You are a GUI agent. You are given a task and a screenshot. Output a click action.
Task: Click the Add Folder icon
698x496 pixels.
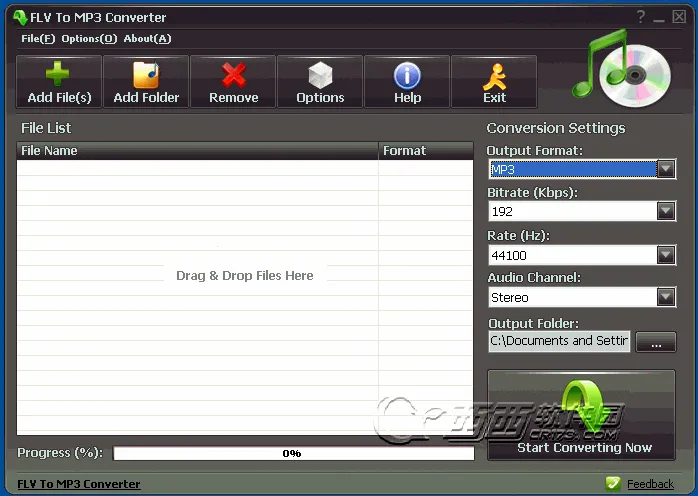click(146, 76)
